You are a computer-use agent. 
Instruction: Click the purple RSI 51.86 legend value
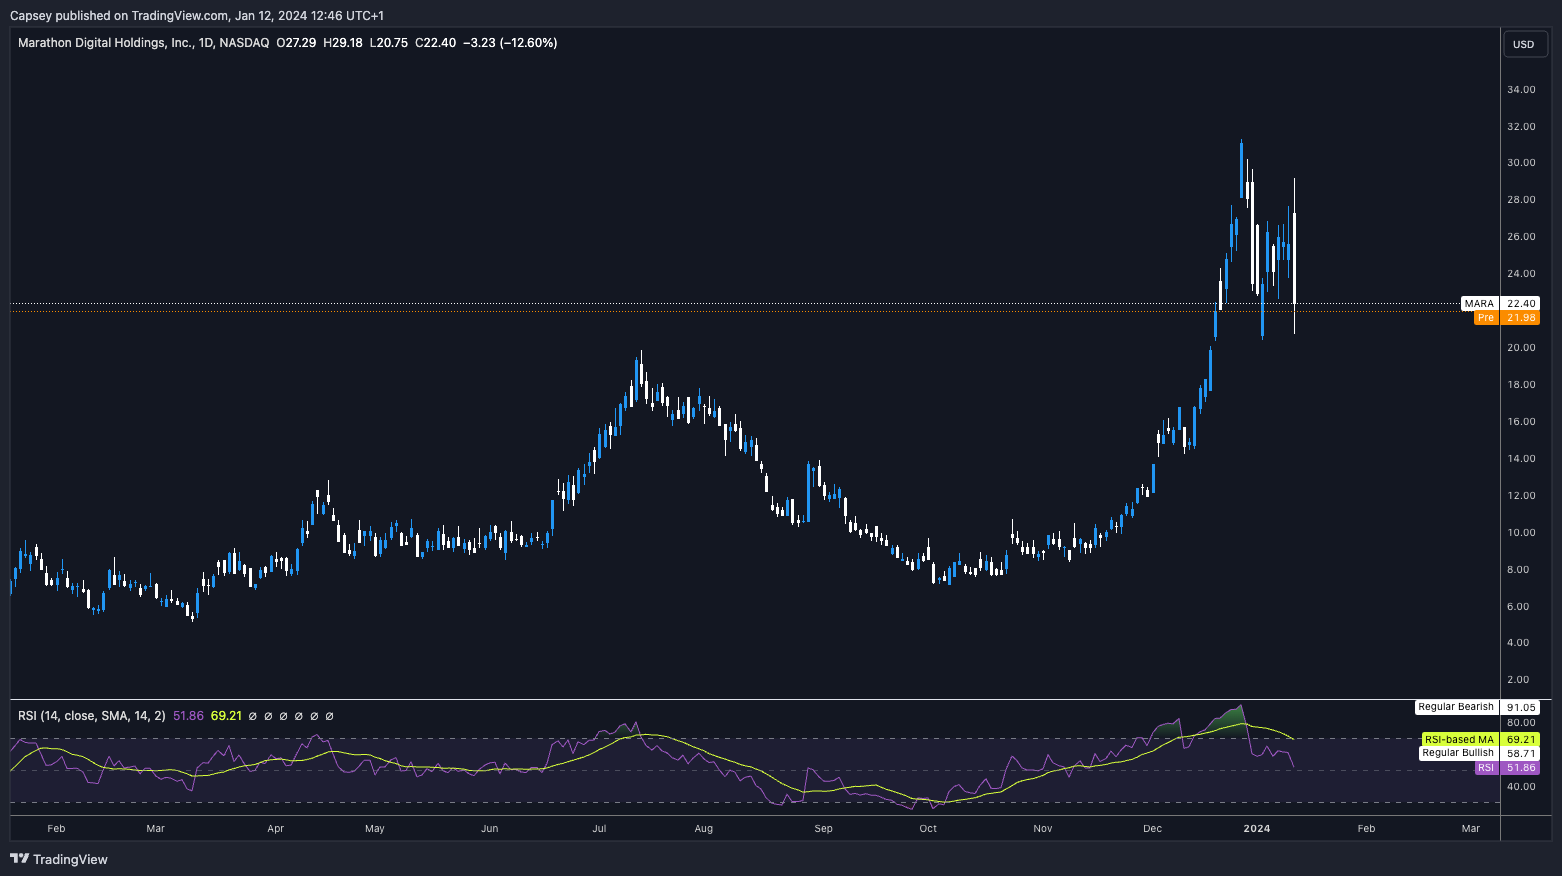tap(188, 716)
